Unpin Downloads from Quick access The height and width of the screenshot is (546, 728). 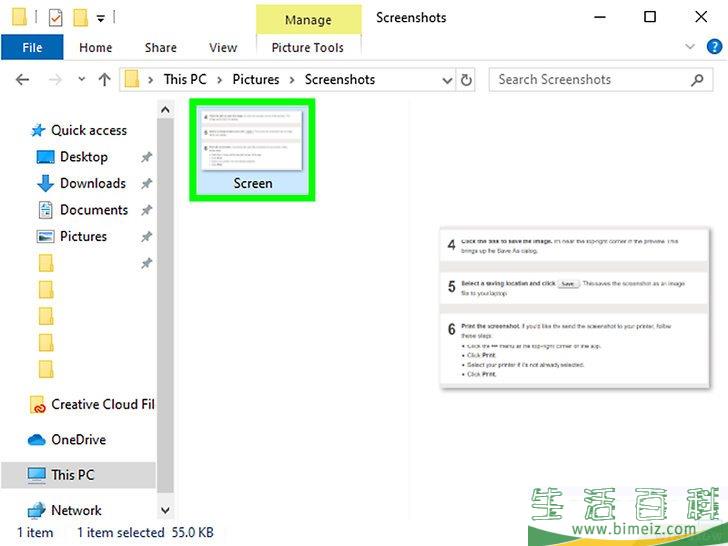(146, 184)
